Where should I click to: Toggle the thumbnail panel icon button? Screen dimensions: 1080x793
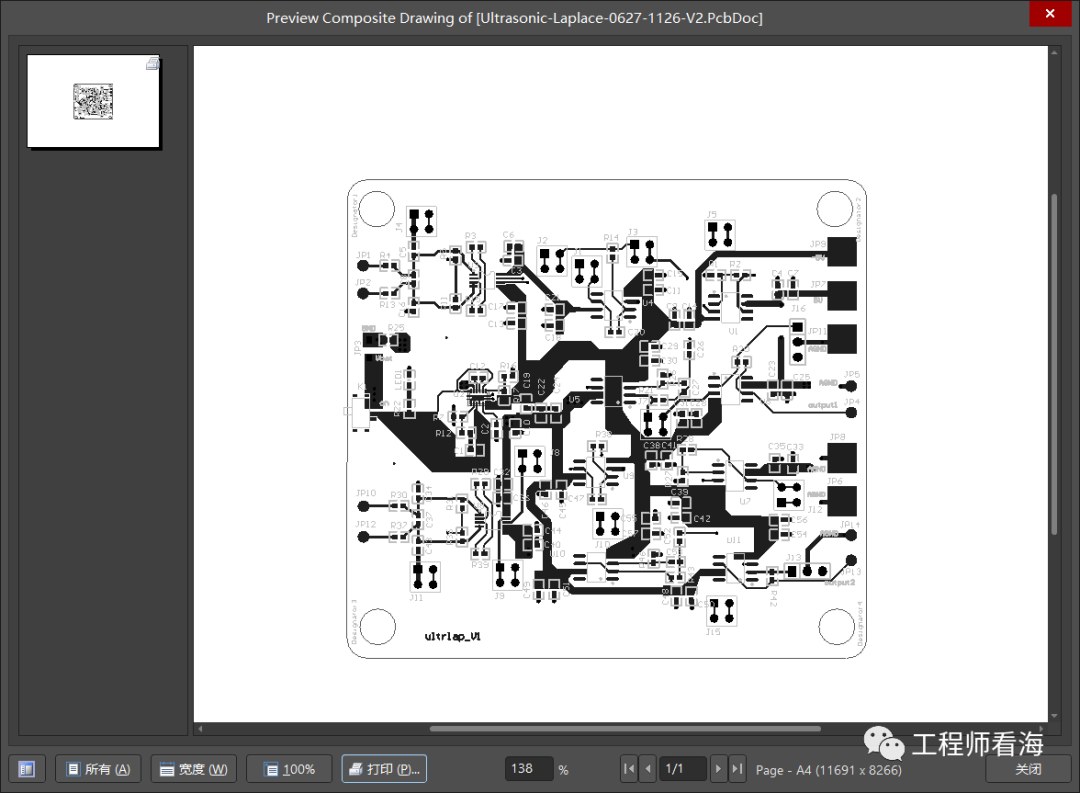27,769
